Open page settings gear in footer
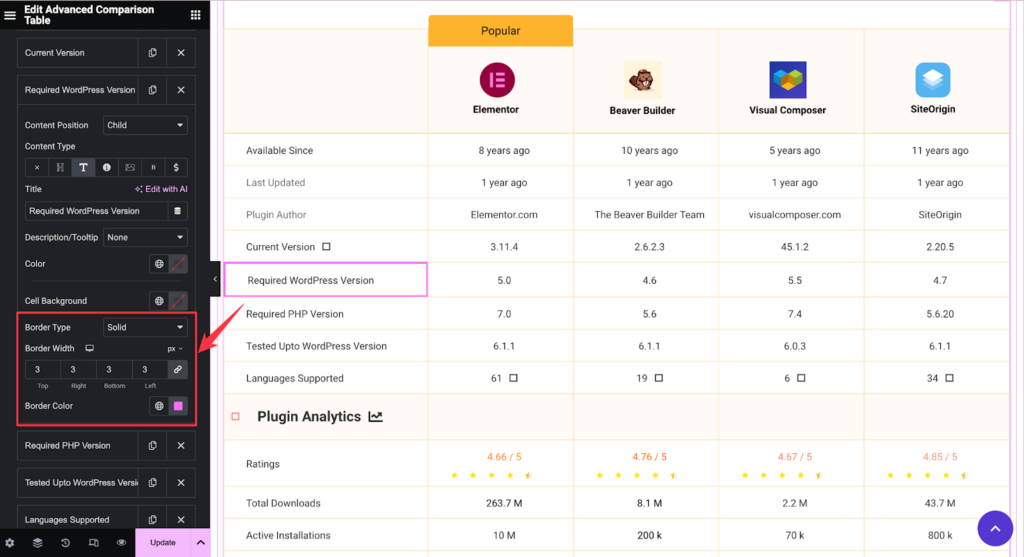The image size is (1024, 557). 10,543
